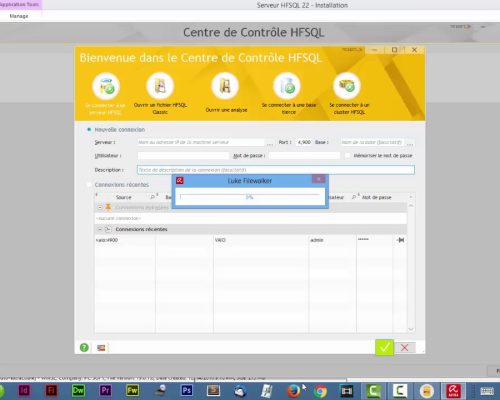Open Adobe Fireworks from the taskbar
Viewport: 500px width, 400px height.
tap(132, 391)
